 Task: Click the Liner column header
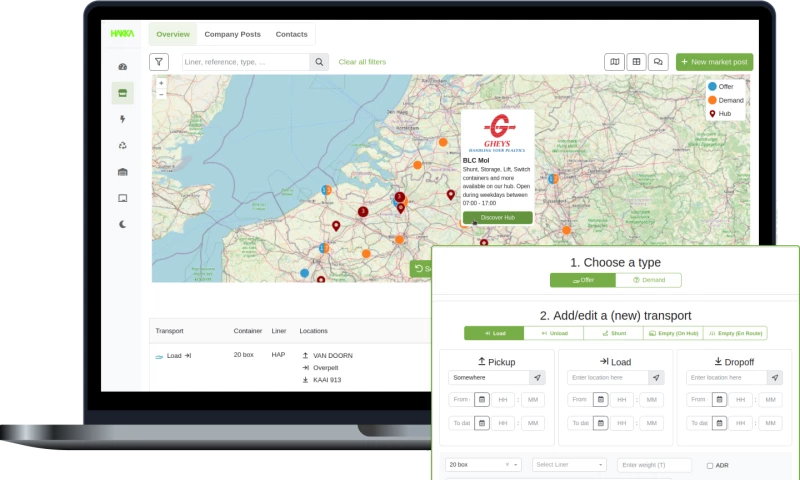279,331
